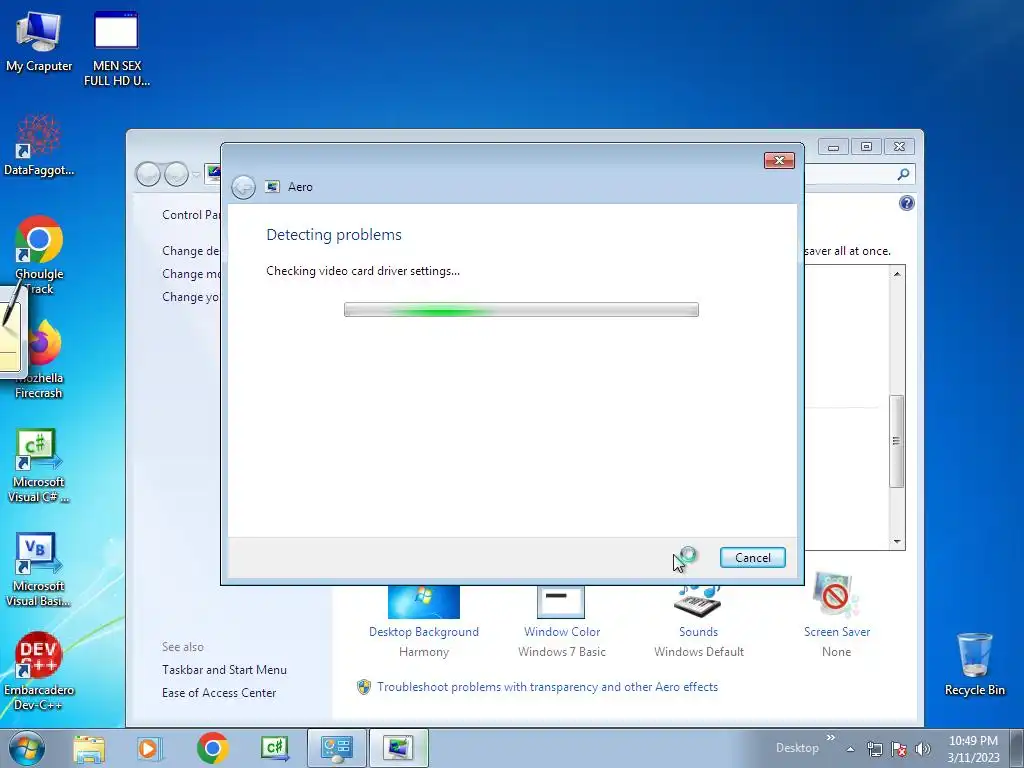Open Sounds settings link
Viewport: 1024px width, 768px height.
click(698, 632)
